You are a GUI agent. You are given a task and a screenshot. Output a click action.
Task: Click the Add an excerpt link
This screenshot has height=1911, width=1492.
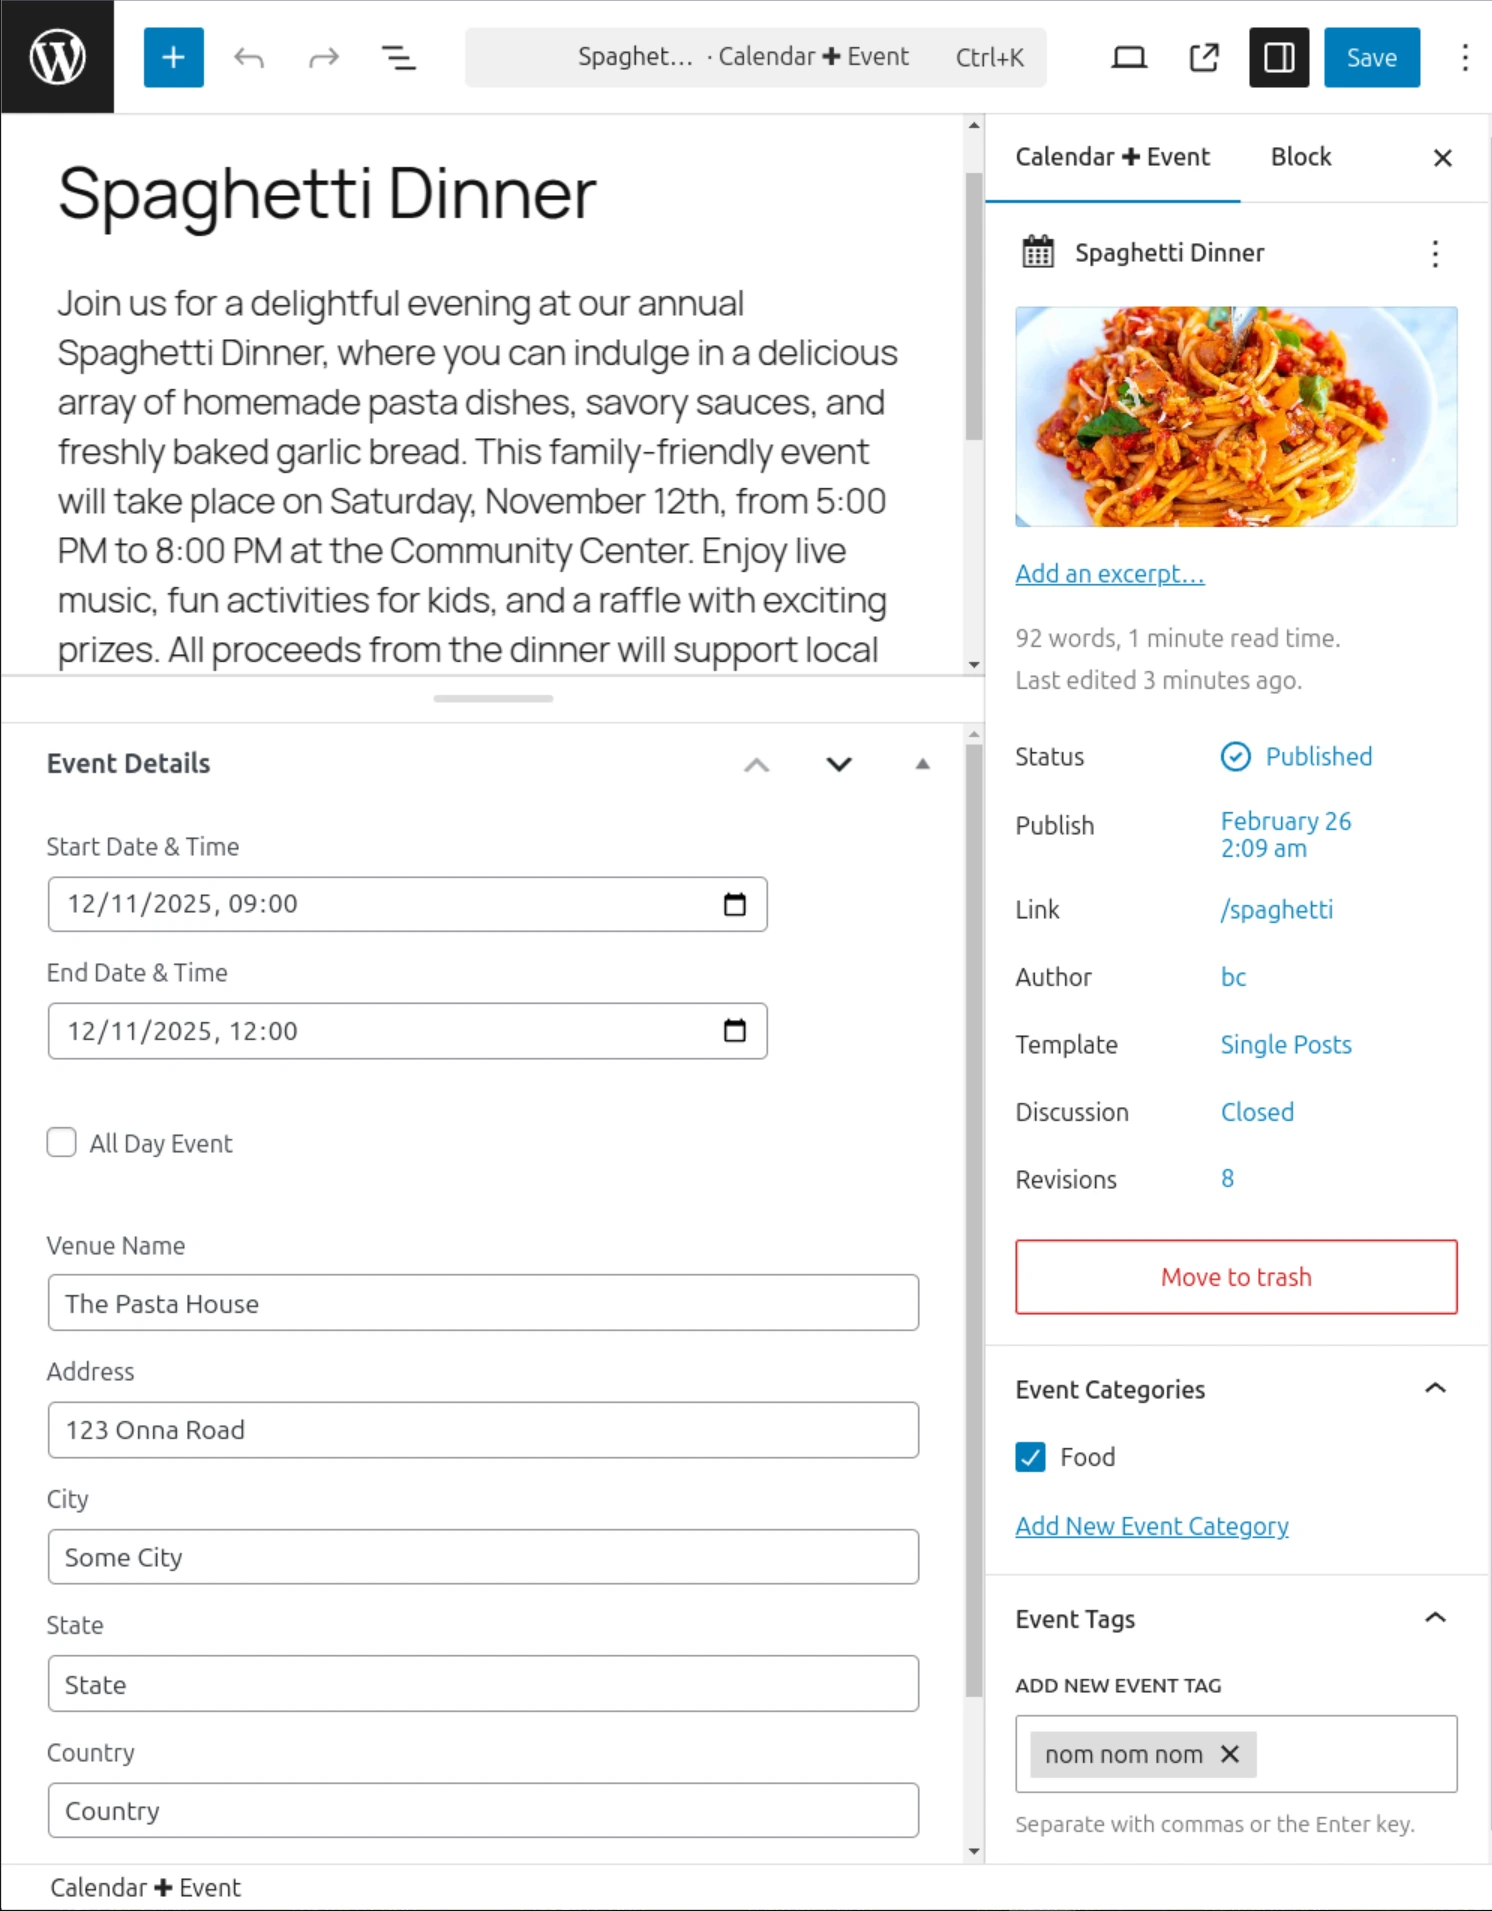1109,574
